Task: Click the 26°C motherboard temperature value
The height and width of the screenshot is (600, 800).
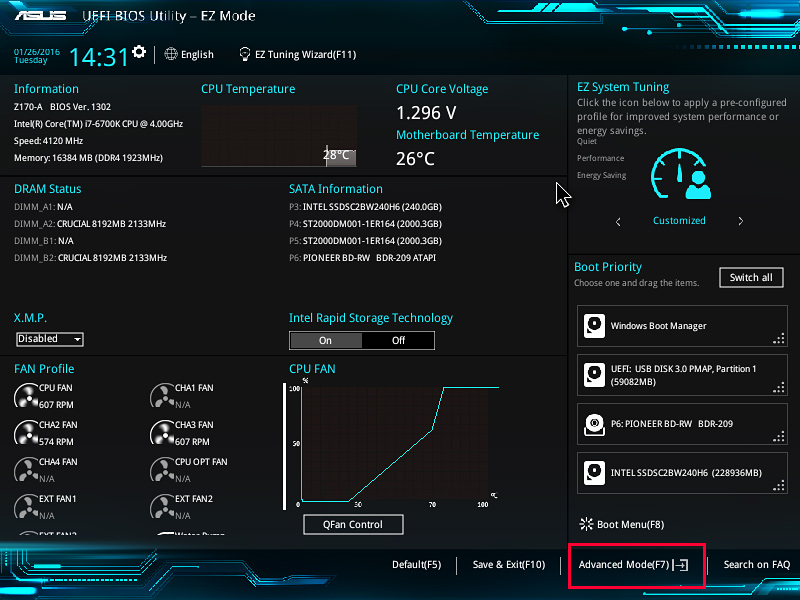Action: pyautogui.click(x=415, y=159)
